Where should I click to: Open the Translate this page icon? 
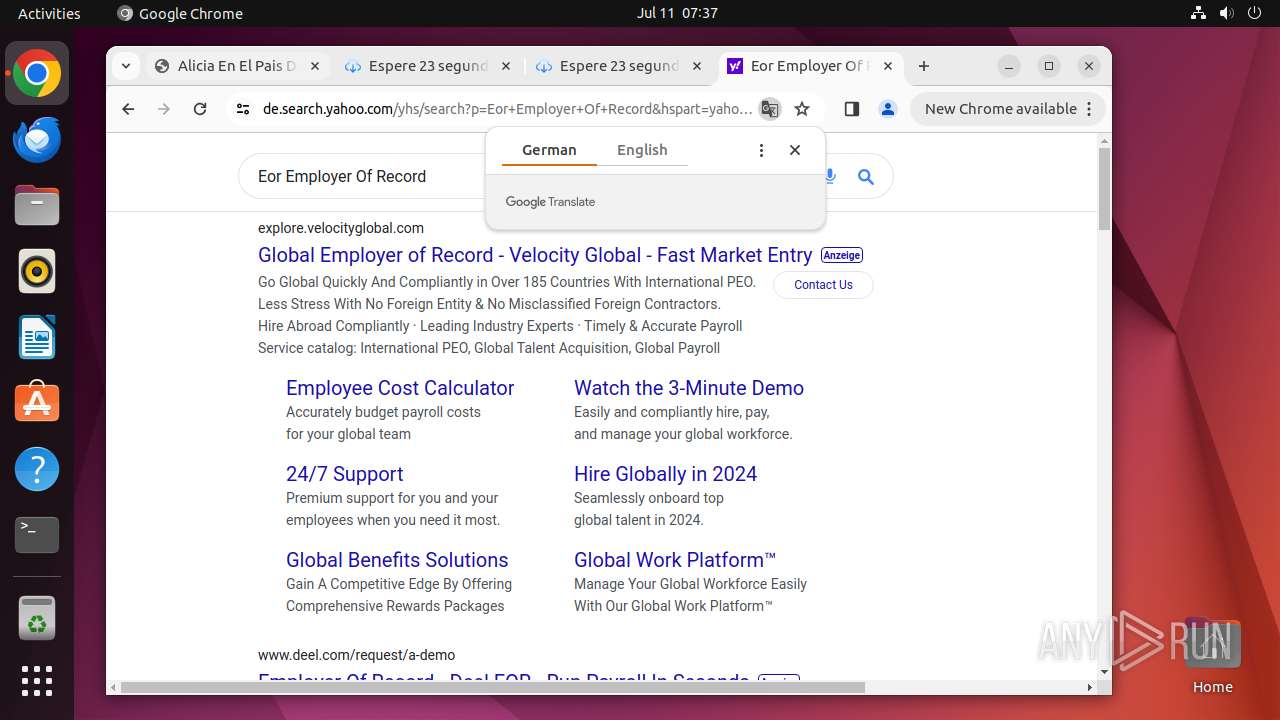769,109
